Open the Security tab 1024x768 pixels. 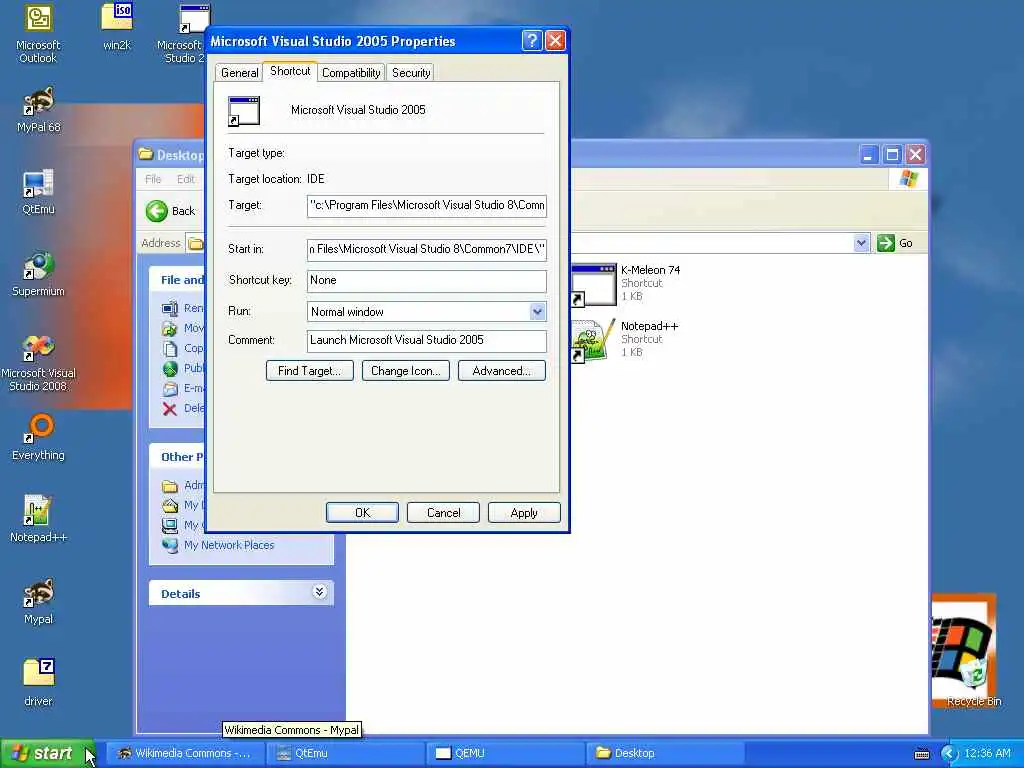pos(411,72)
